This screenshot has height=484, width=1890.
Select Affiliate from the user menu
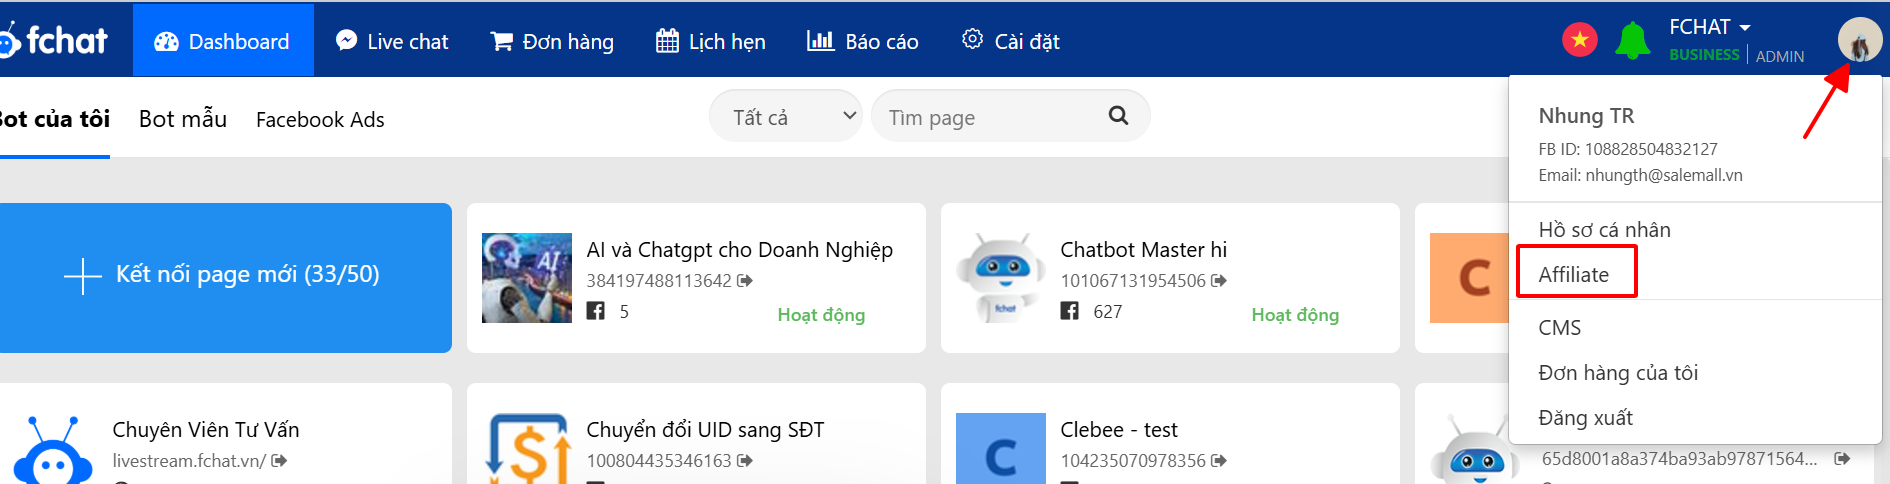click(1574, 275)
